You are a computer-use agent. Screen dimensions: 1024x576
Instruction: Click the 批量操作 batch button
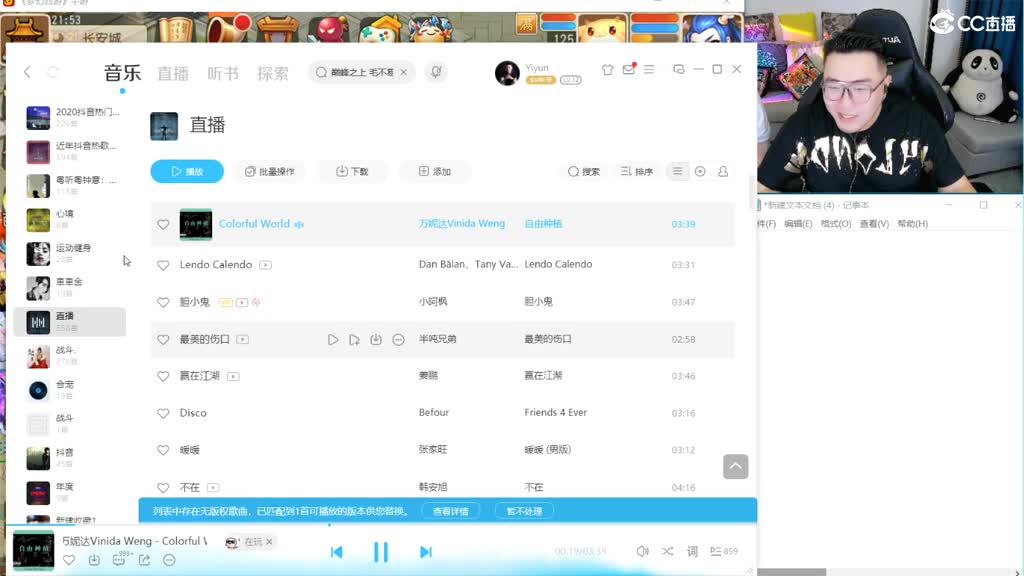click(270, 171)
